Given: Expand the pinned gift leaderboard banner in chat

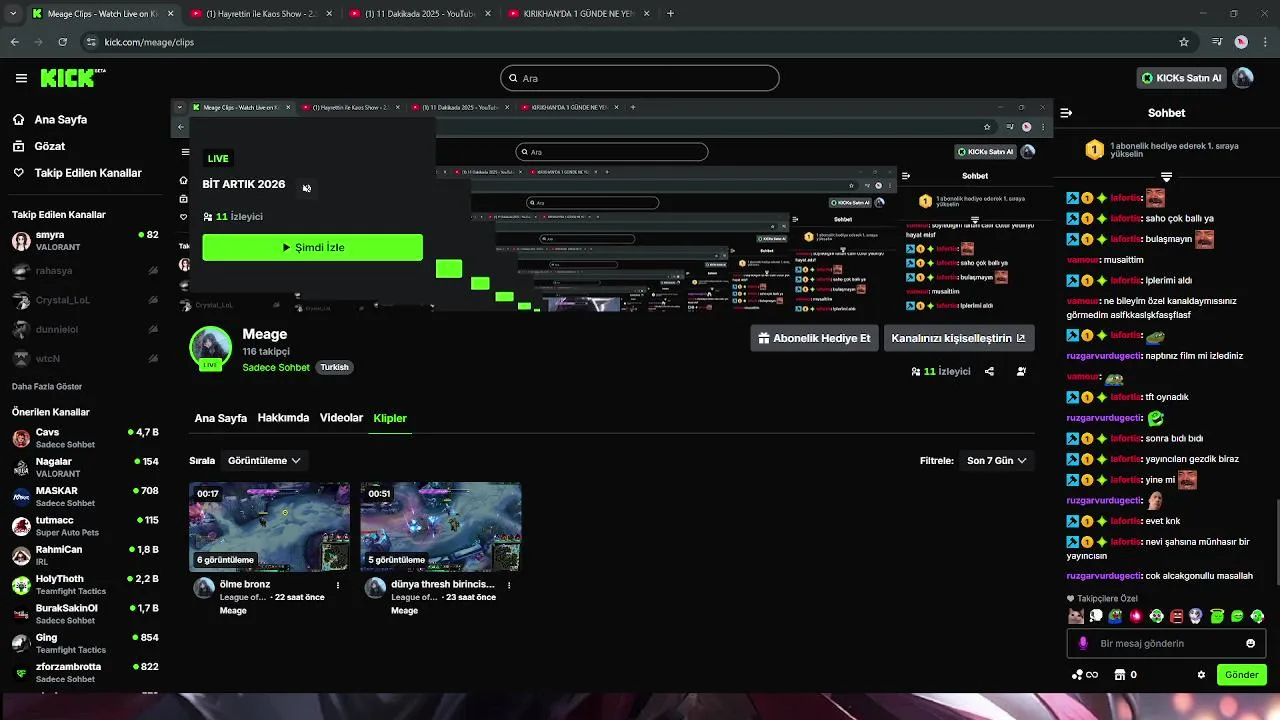Looking at the screenshot, I should click(x=1166, y=177).
